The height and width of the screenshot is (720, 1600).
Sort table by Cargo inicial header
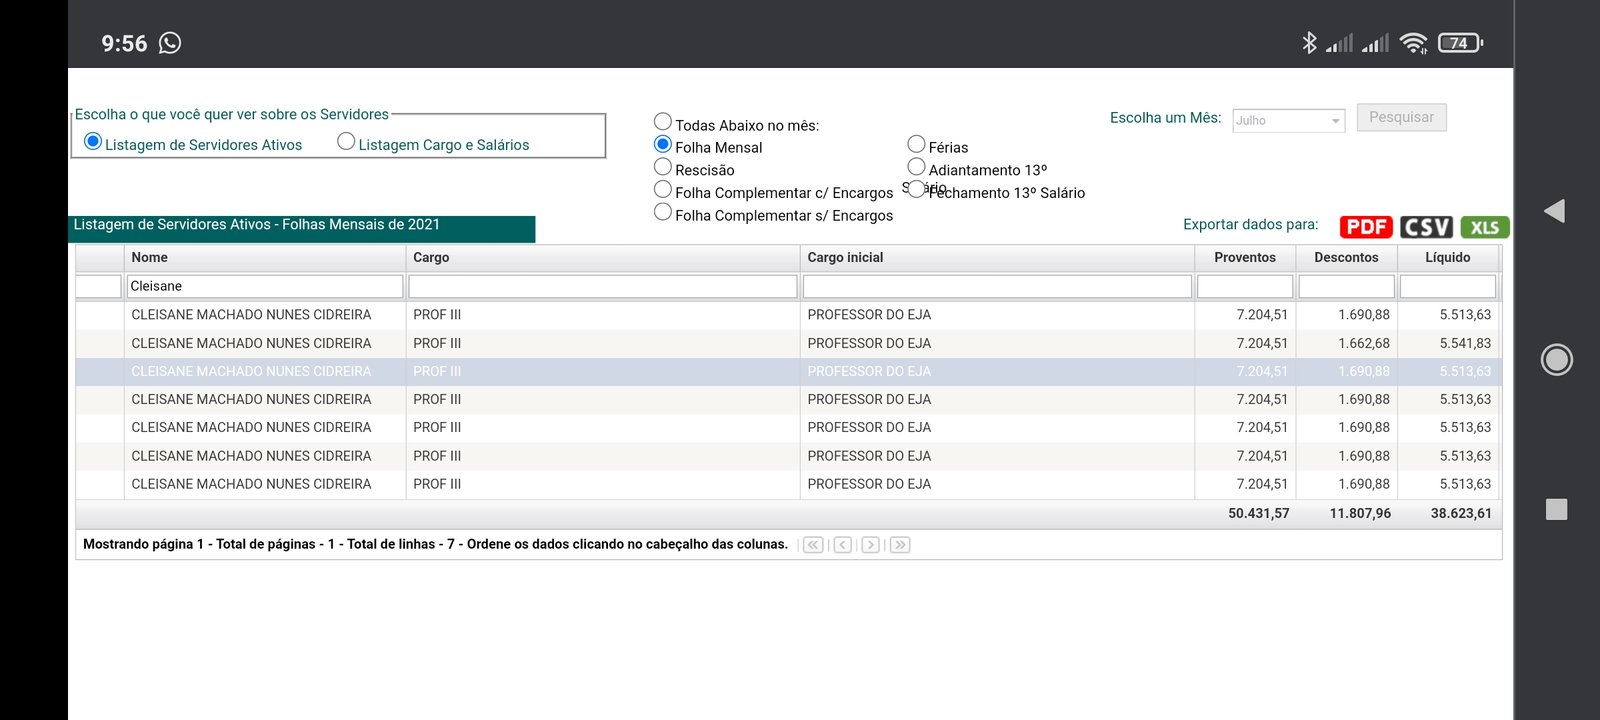click(845, 258)
